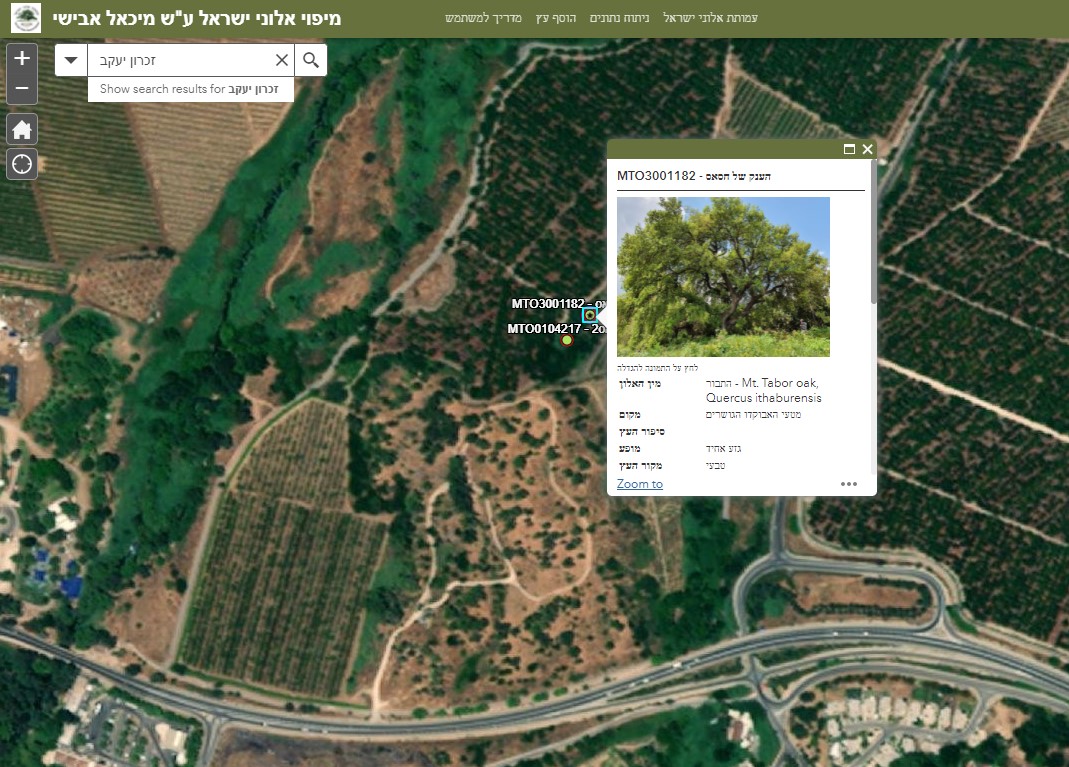
Task: Zoom in on the map
Action: 22,58
